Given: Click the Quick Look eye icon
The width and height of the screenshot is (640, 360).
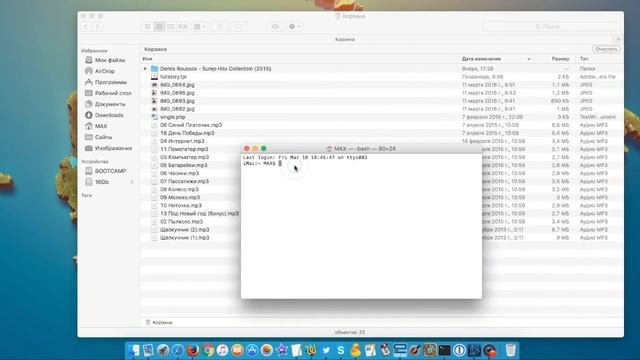Looking at the screenshot, I should tap(275, 27).
